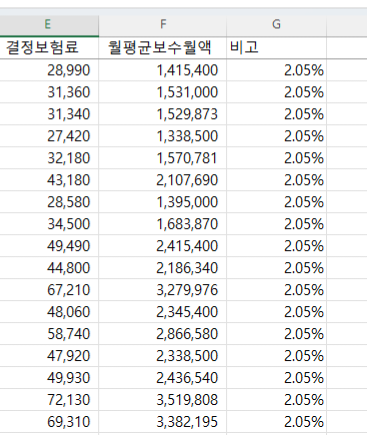Select the 2.05% cell beside 2,866,580

(276, 334)
